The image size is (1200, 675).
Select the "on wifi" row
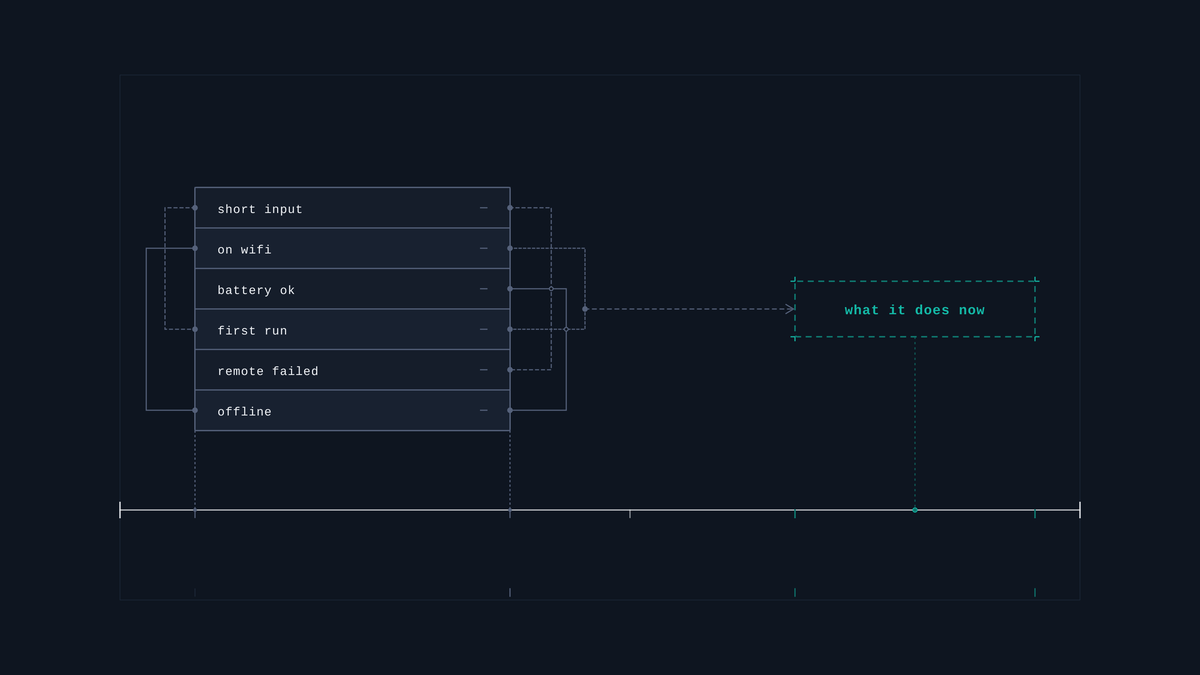[x=352, y=248]
